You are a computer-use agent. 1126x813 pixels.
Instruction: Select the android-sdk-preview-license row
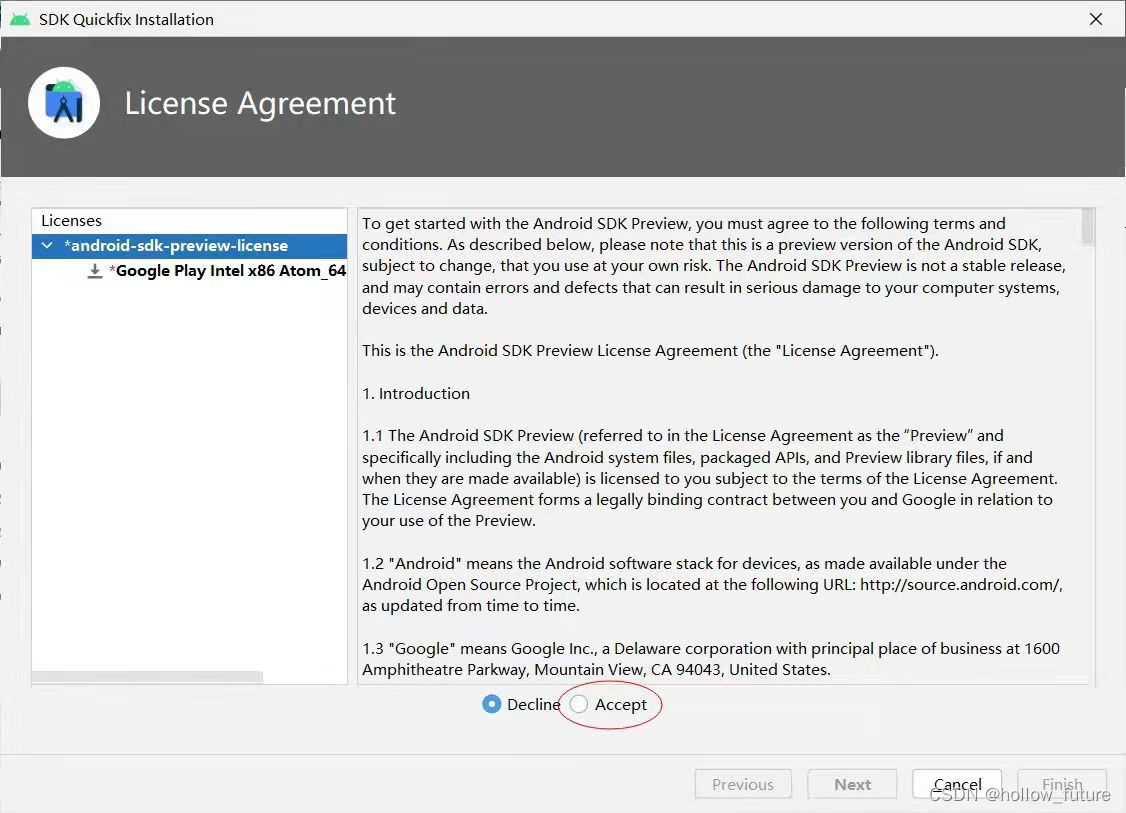(x=190, y=246)
